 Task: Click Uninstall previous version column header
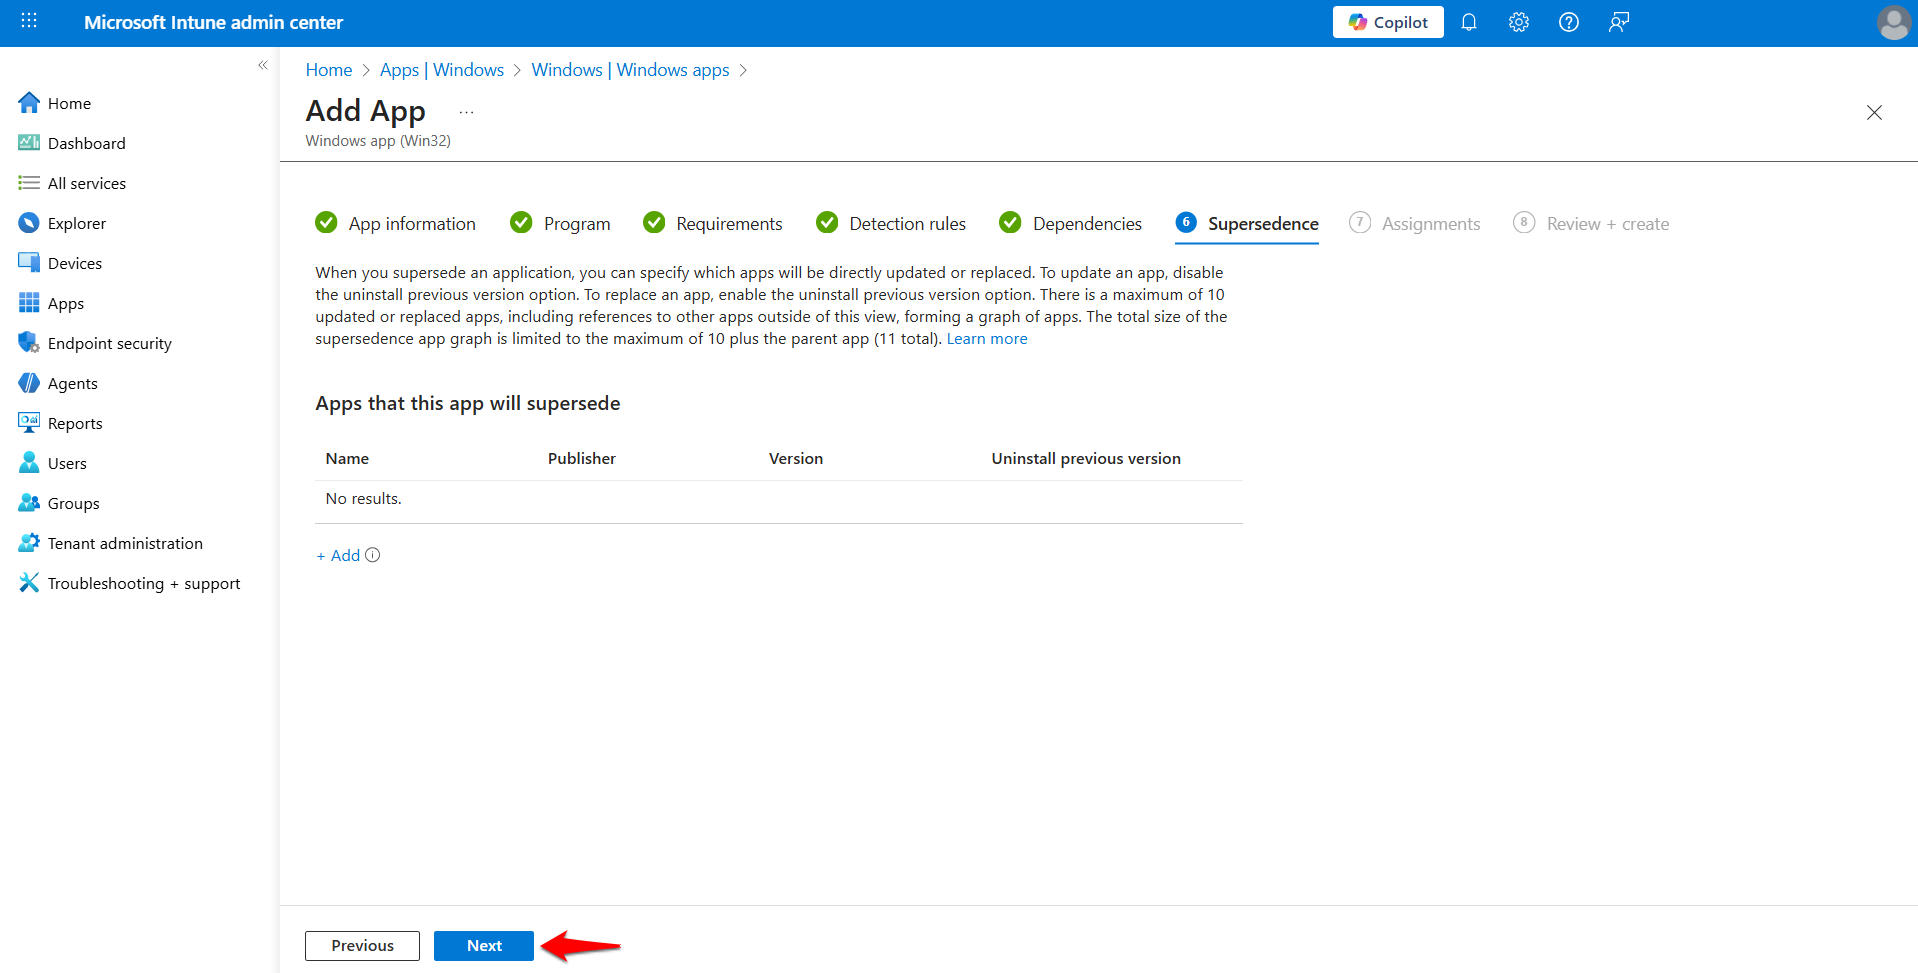pyautogui.click(x=1086, y=458)
